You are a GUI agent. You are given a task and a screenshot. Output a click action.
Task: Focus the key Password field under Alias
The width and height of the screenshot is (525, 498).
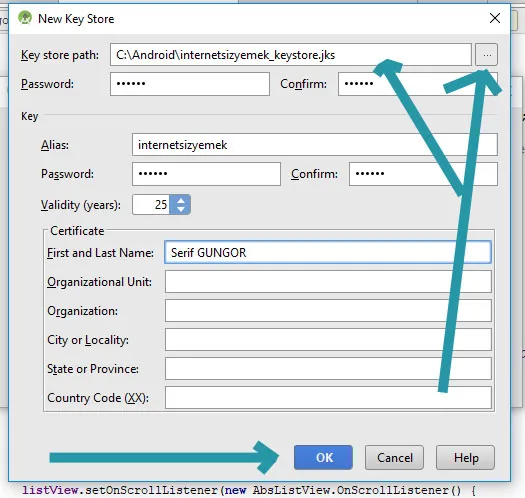tap(206, 174)
